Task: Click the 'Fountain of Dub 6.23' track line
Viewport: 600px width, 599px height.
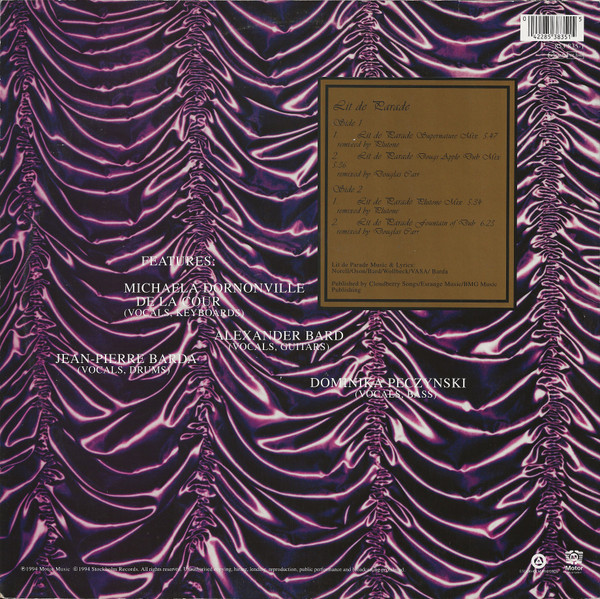Action: [x=413, y=223]
